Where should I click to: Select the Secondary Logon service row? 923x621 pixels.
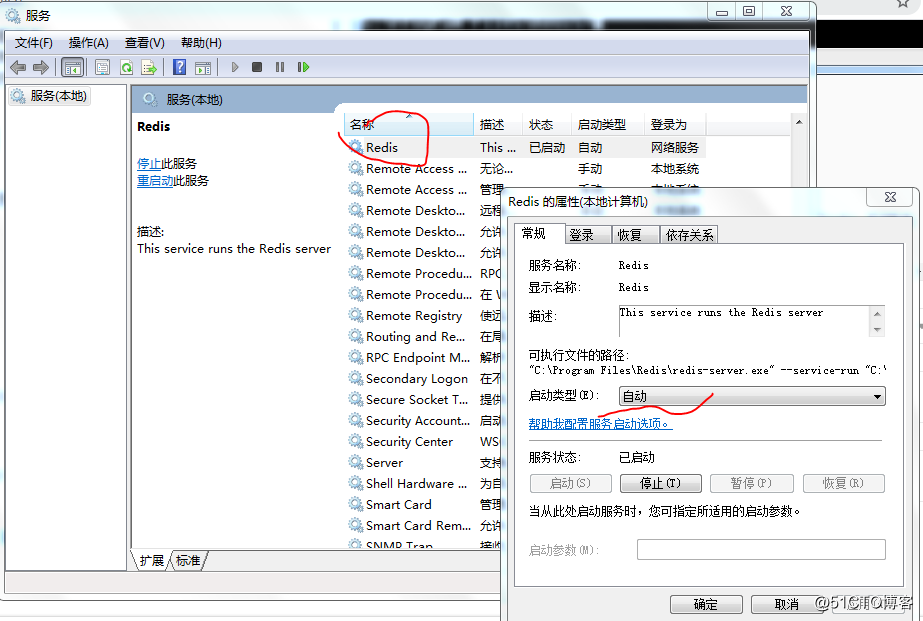pos(423,378)
